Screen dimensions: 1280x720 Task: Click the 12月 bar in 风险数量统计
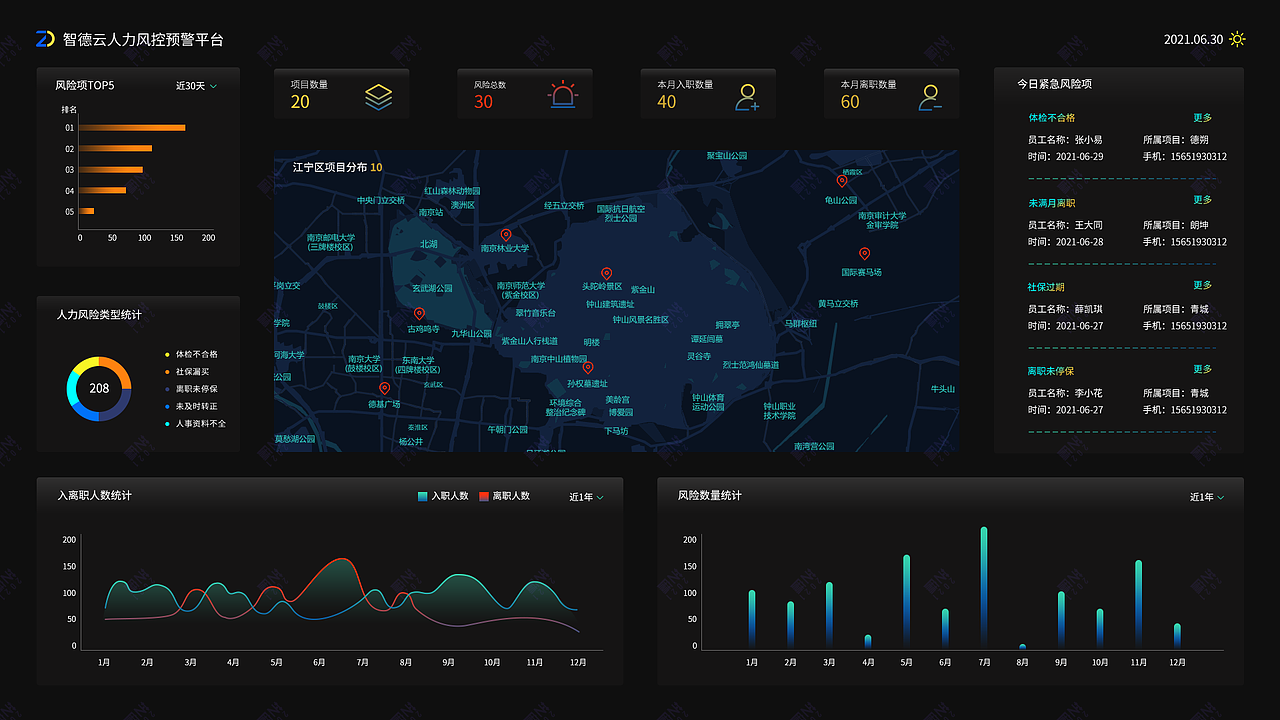pos(1177,636)
